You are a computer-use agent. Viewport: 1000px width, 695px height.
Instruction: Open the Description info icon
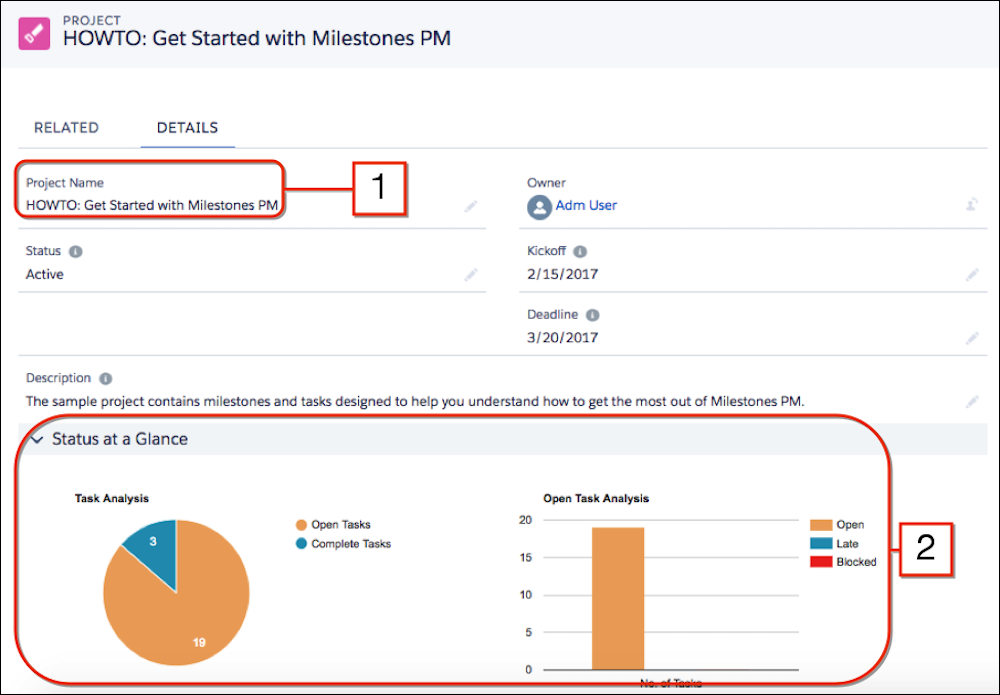point(106,379)
